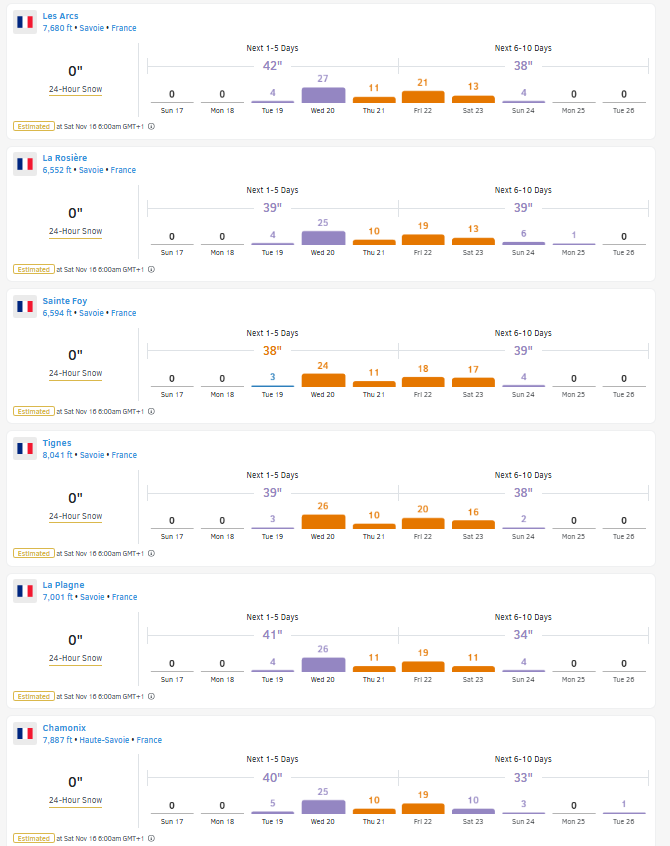Click the 42" Next 1-5 Days total for Les Arcs
This screenshot has height=846, width=670.
coord(272,66)
